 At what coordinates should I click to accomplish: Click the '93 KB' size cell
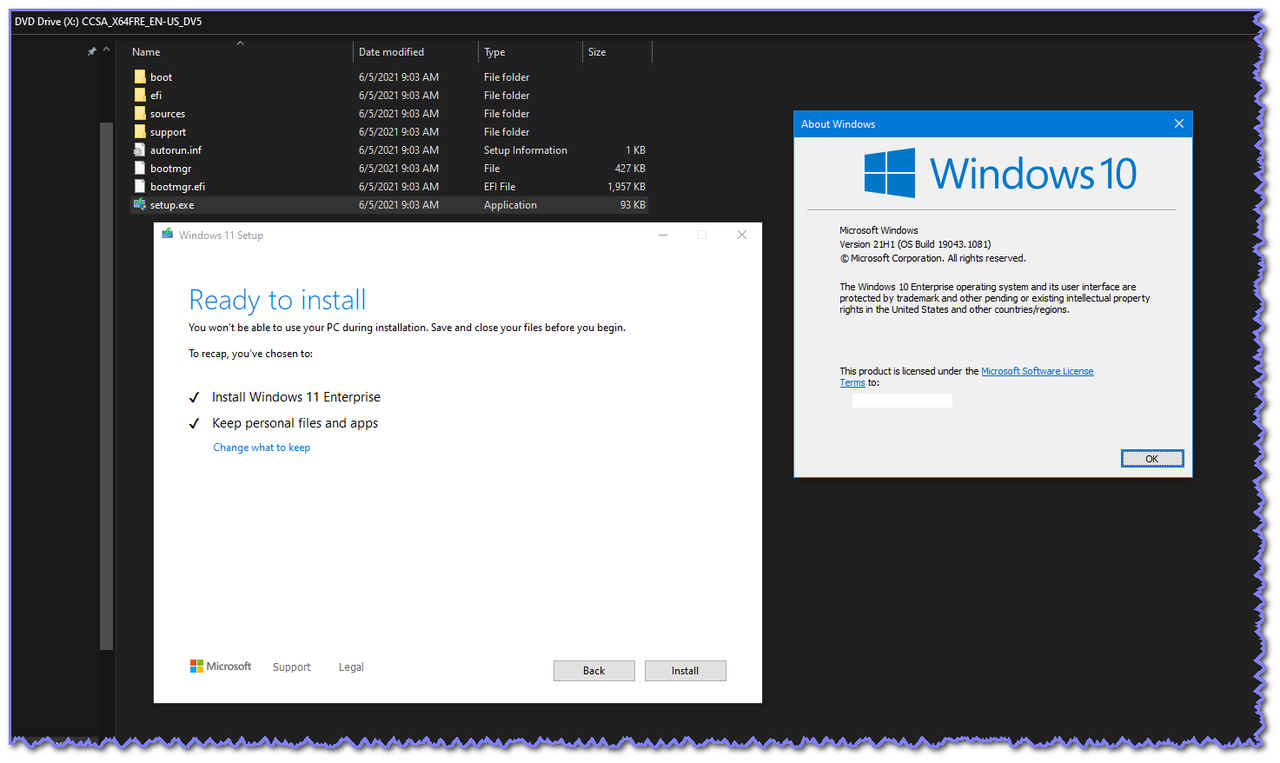click(633, 204)
